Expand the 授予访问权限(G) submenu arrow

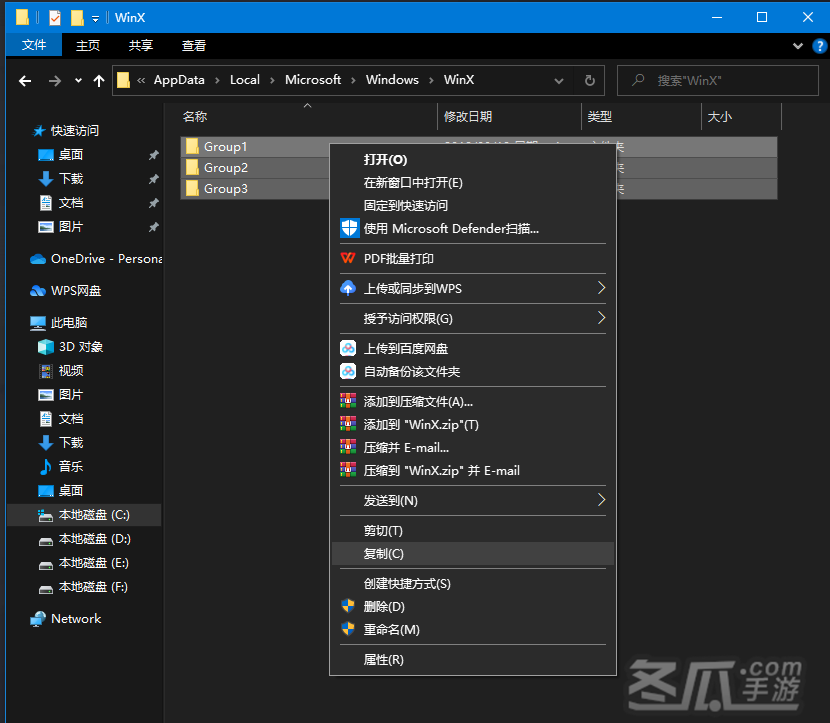pyautogui.click(x=601, y=318)
